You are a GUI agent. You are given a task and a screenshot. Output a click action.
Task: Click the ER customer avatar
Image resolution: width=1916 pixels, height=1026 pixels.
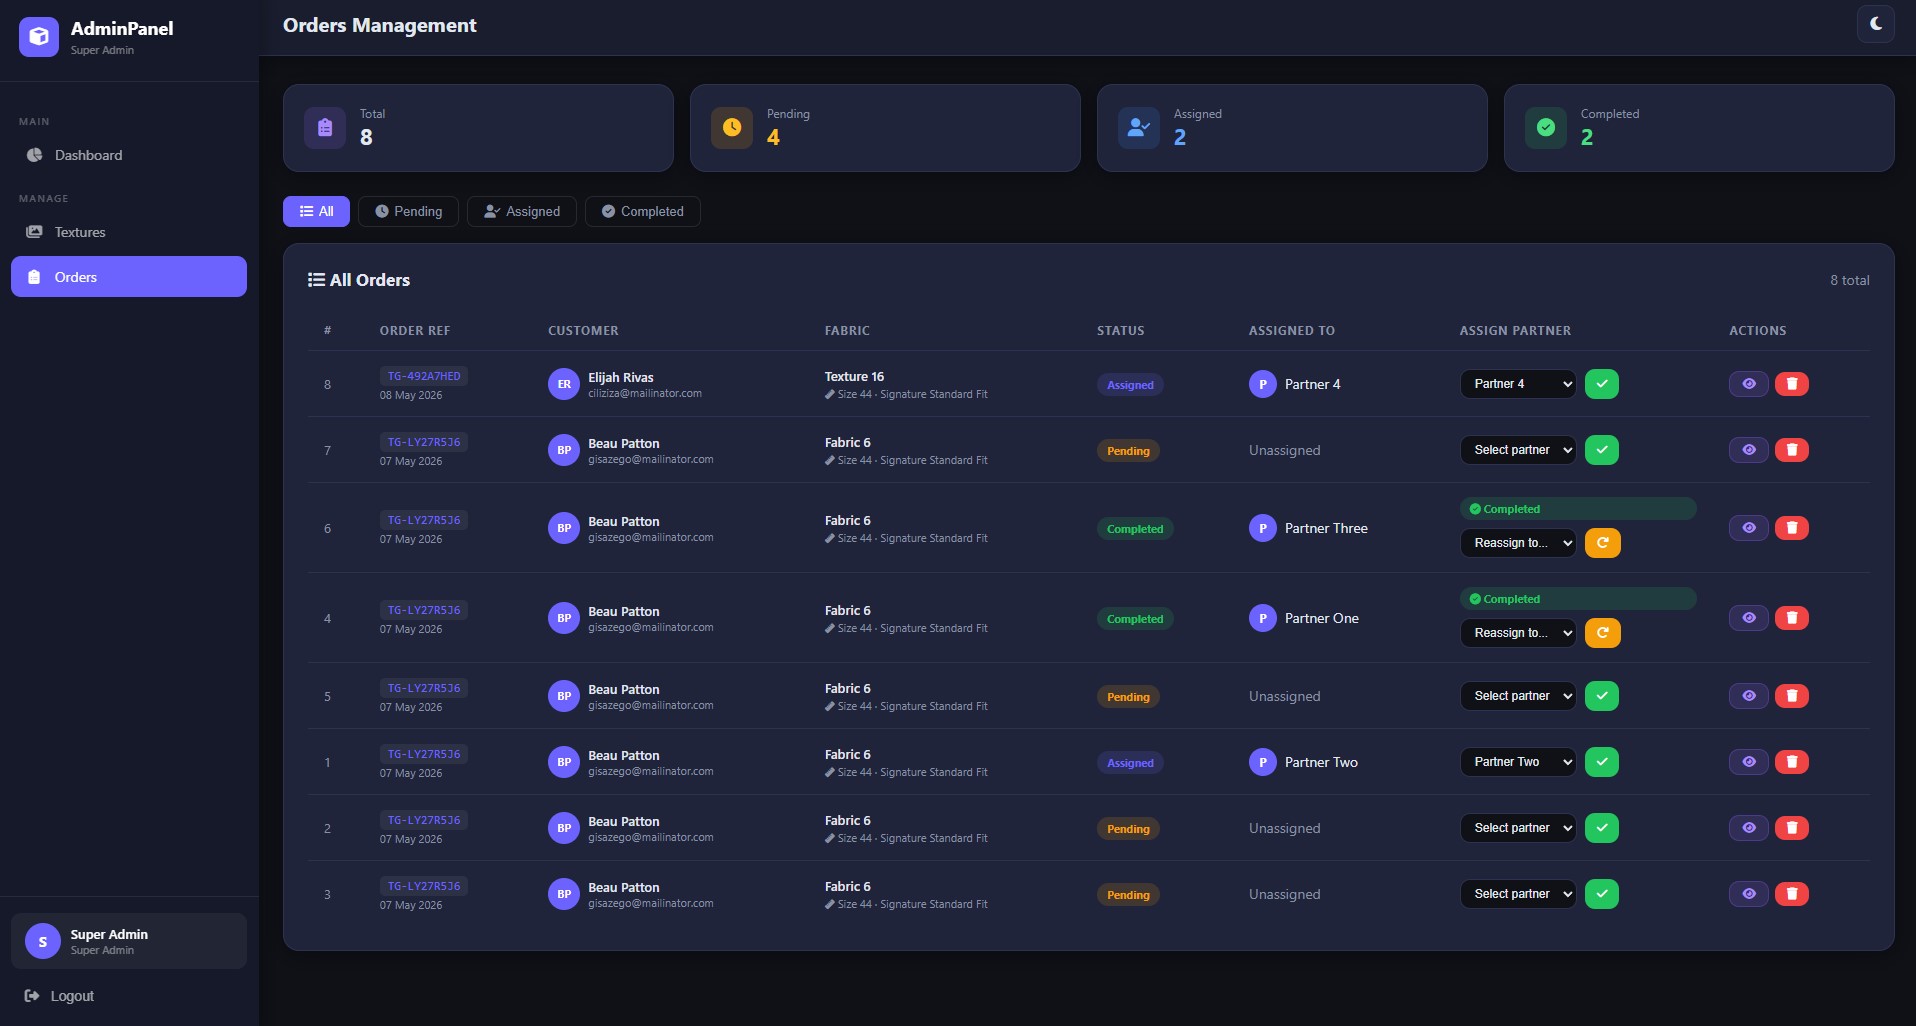[x=564, y=384]
